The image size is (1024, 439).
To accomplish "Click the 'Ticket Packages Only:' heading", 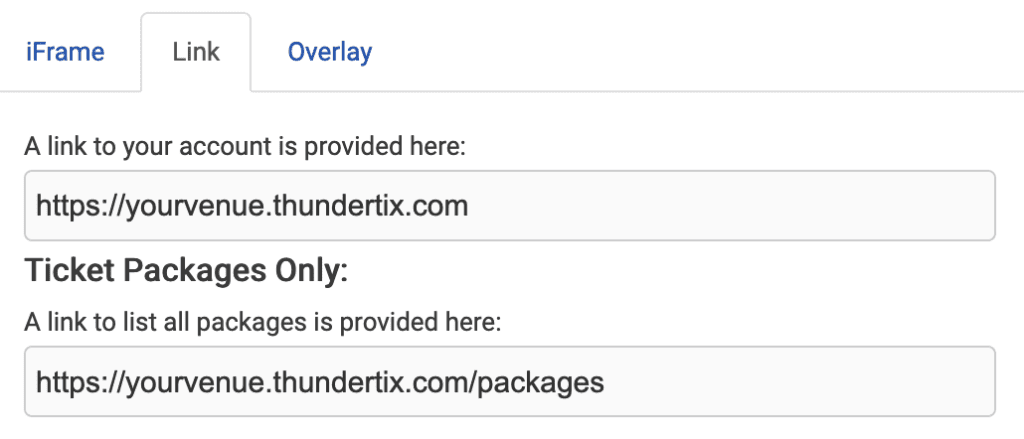I will (x=186, y=271).
